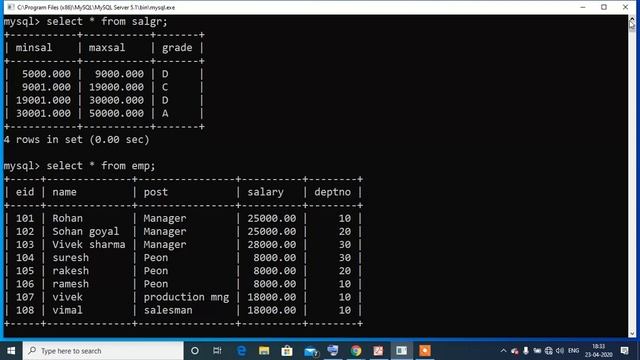The image size is (640, 360).
Task: Open the Windows Start menu
Action: [x=11, y=351]
